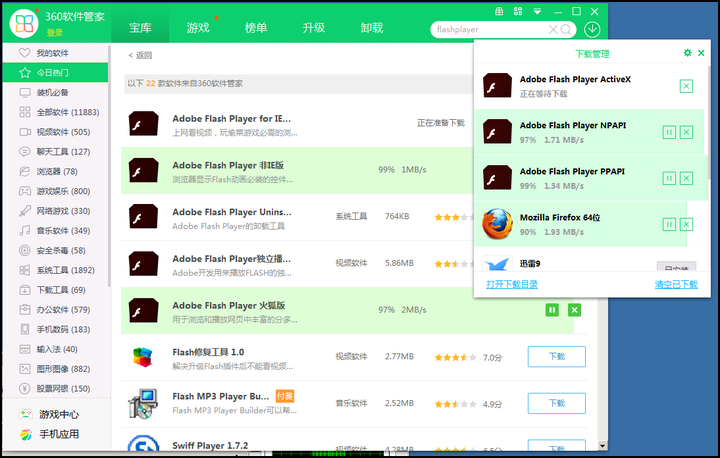Screen dimensions: 720x458
Task: Pause Adobe Flash Player 火狐版 download
Action: pyautogui.click(x=552, y=310)
